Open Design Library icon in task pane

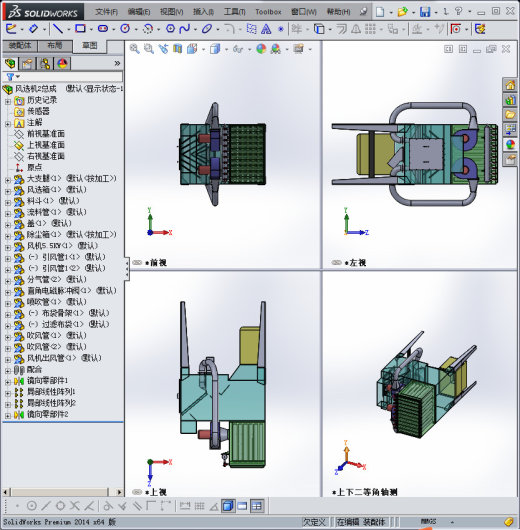(x=510, y=100)
